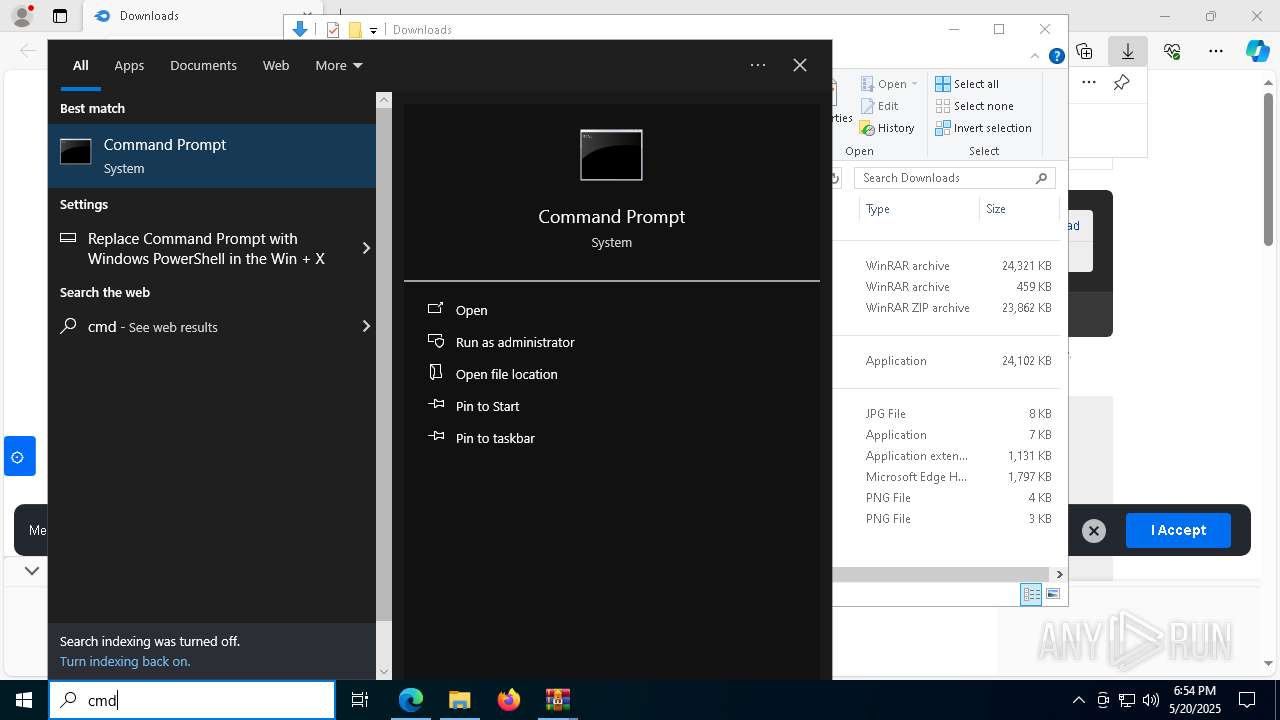Expand the Customize Quick Access Toolbar dropdown

[x=373, y=30]
